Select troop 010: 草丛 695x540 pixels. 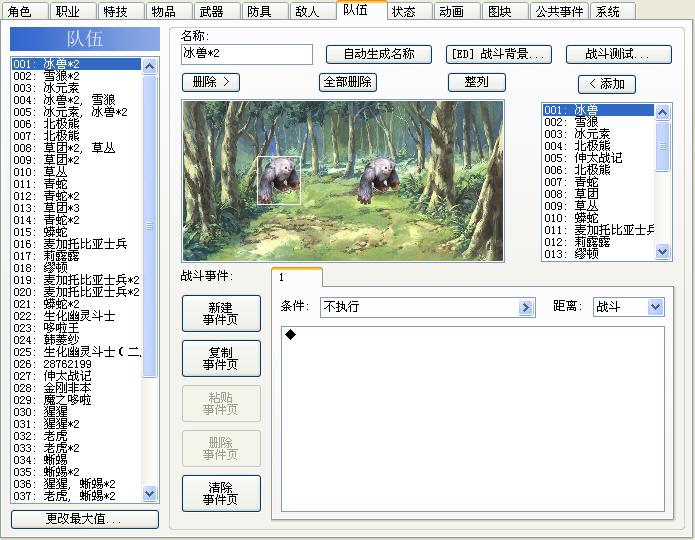pos(76,172)
